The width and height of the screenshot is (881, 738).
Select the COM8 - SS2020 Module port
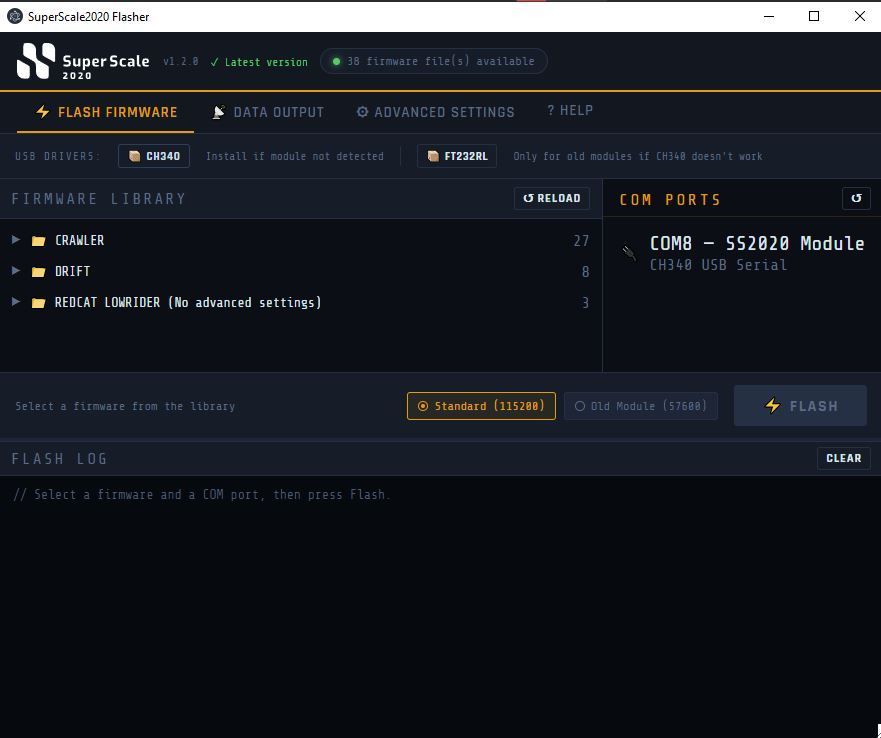(x=742, y=252)
